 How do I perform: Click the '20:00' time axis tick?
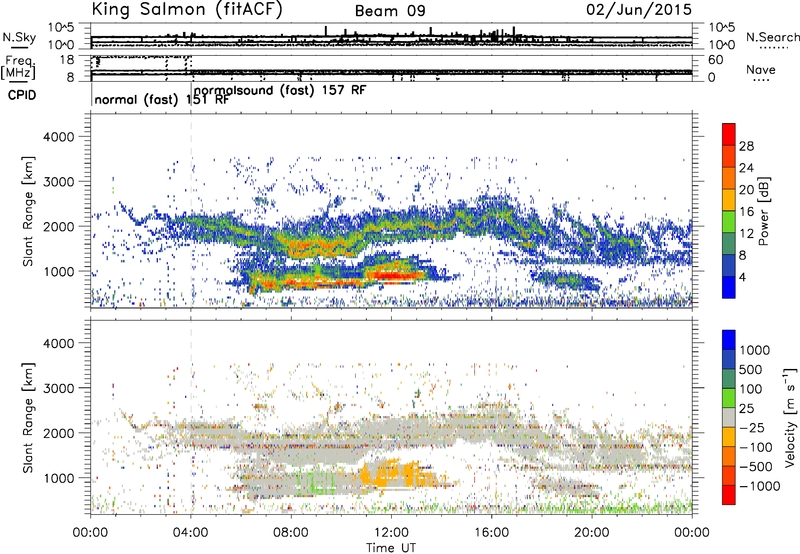592,533
